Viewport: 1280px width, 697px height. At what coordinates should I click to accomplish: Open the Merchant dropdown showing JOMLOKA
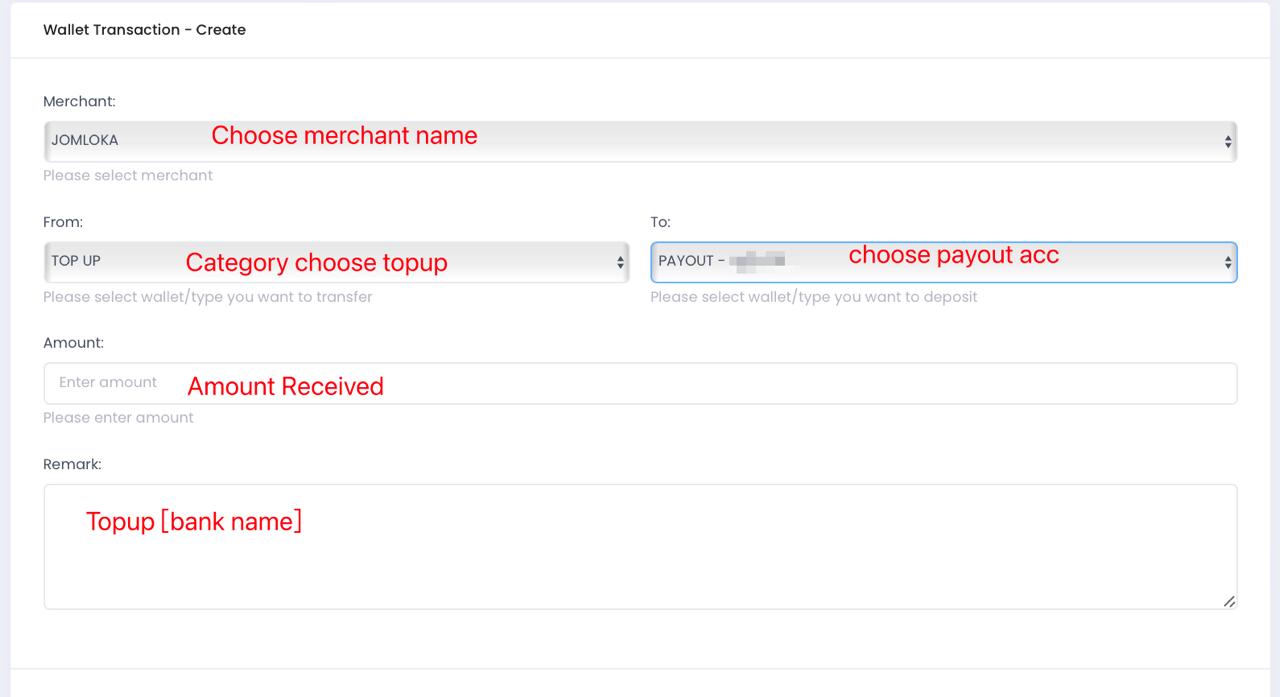pos(640,142)
